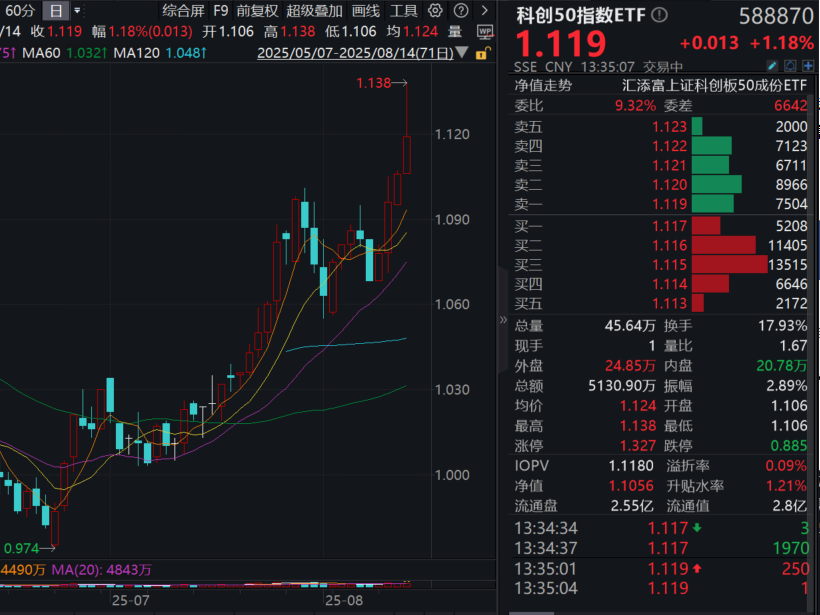Click the 超级叠加 overlay button
Viewport: 820px width, 615px height.
click(314, 11)
